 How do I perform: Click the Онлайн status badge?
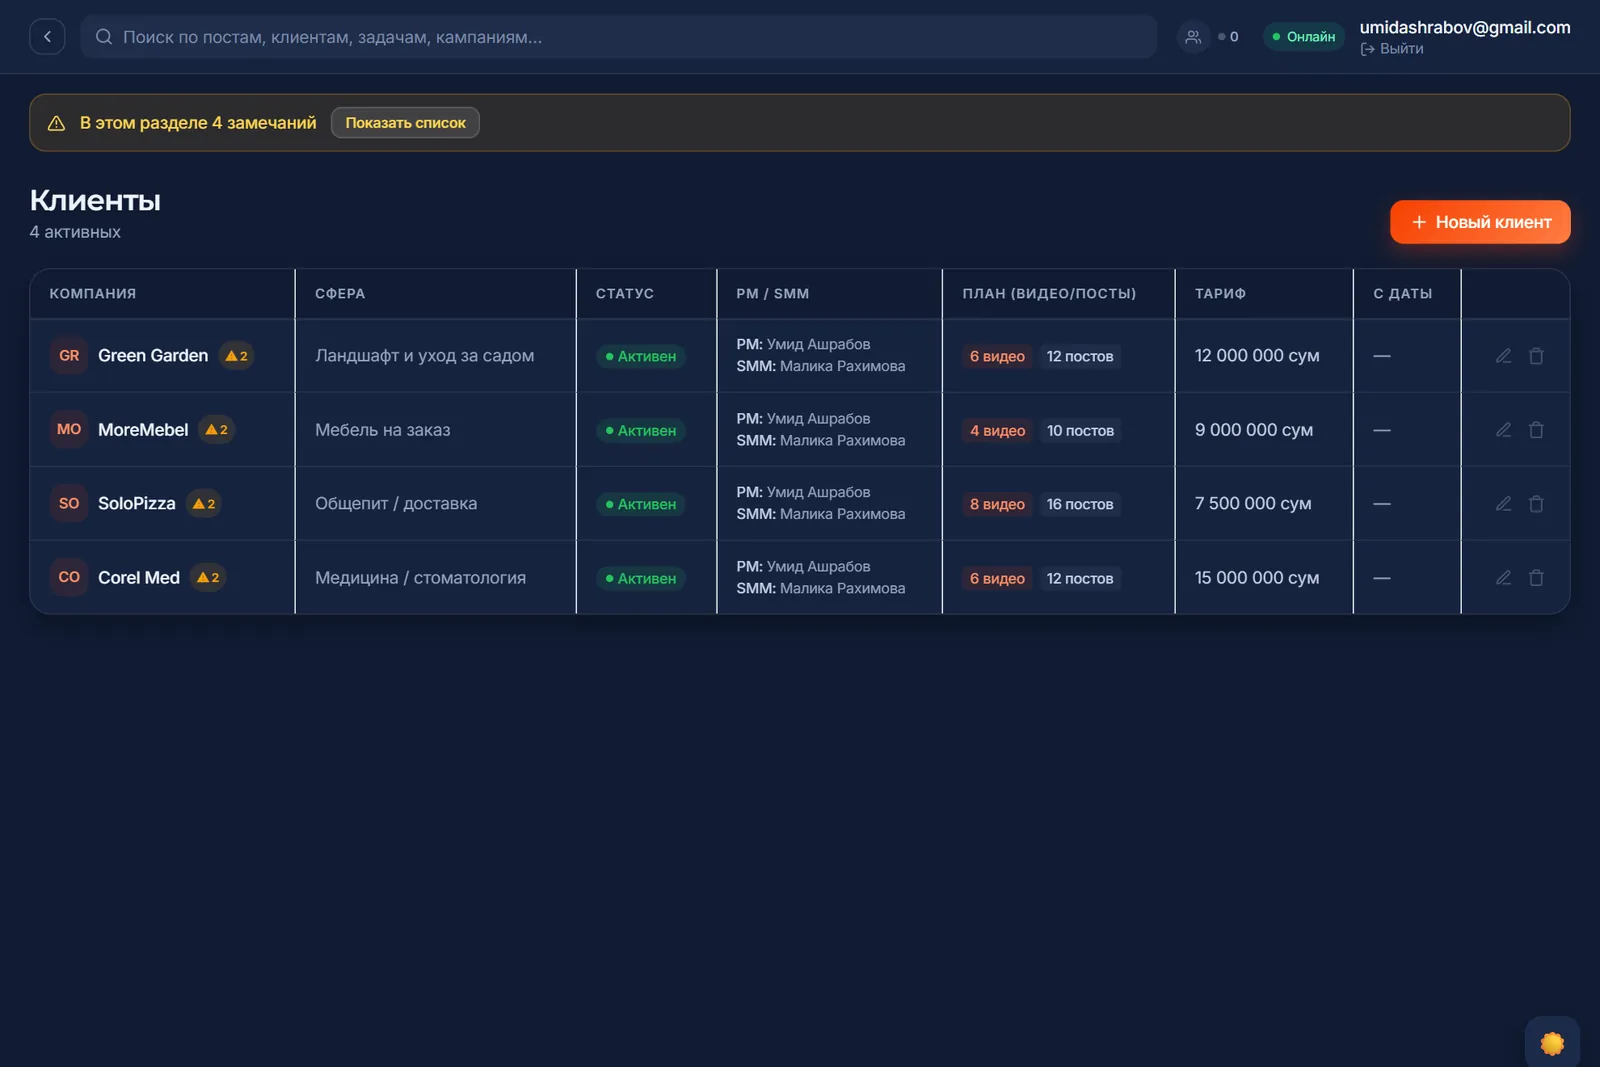click(x=1304, y=37)
